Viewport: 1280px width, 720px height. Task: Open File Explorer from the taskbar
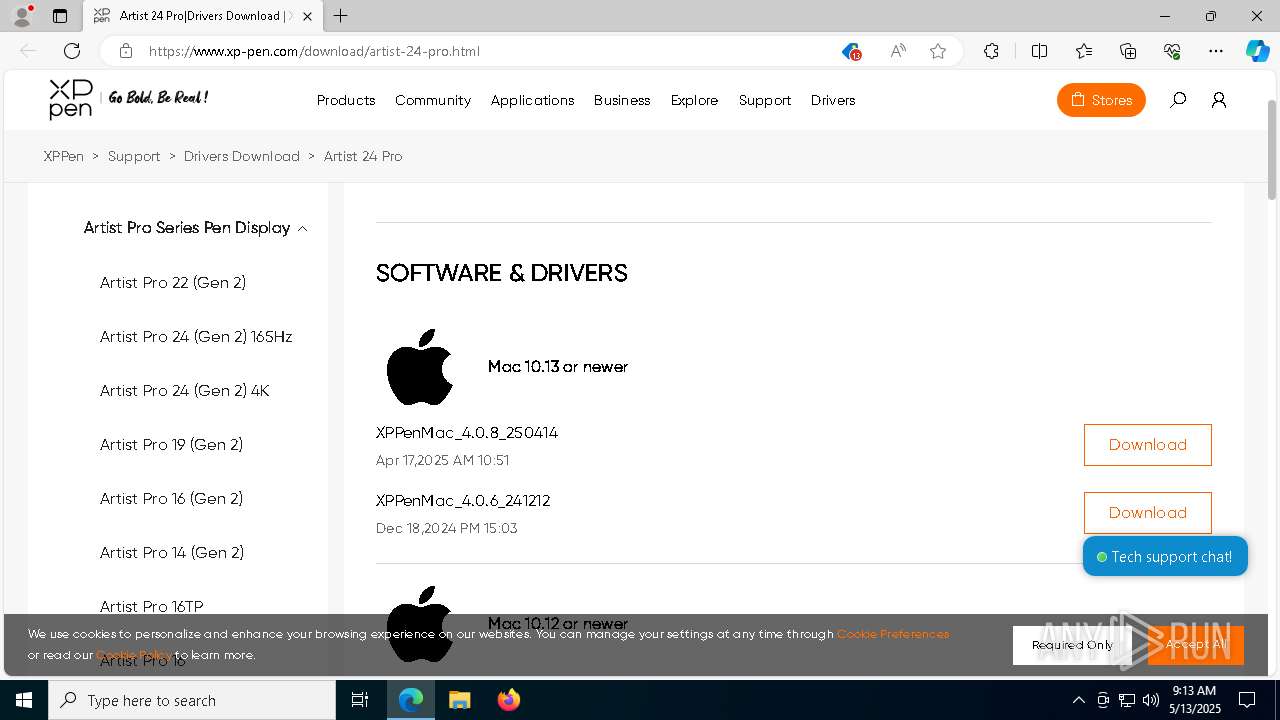tap(459, 700)
